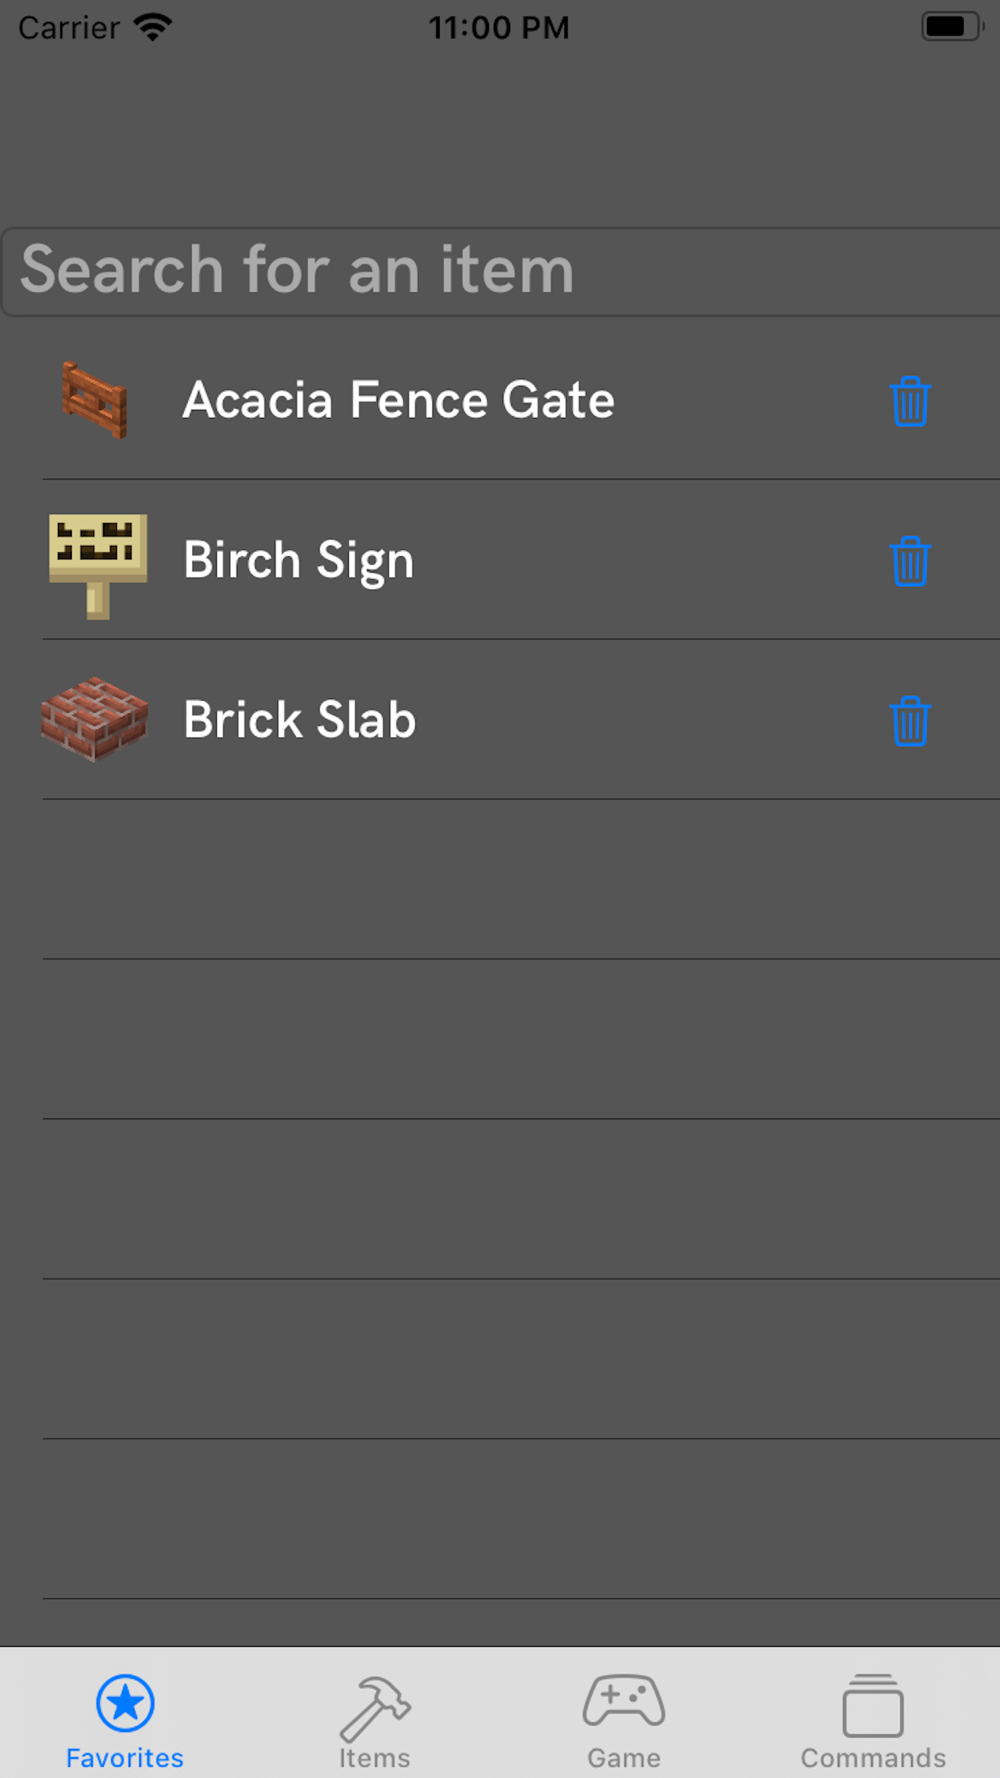Screen dimensions: 1000x1778
Task: Switch to the Commands tab label
Action: tap(873, 1758)
